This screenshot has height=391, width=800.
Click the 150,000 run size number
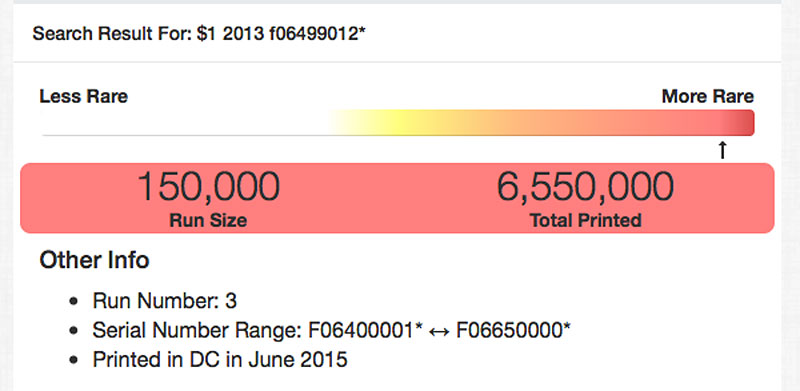click(208, 187)
